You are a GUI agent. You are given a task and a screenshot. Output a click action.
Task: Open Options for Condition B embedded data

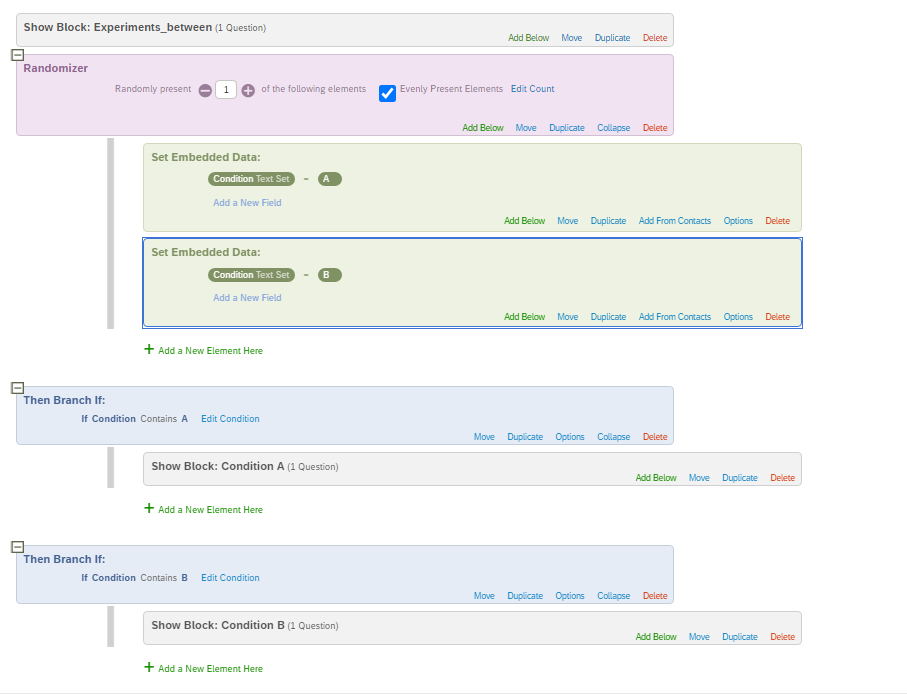(x=738, y=317)
